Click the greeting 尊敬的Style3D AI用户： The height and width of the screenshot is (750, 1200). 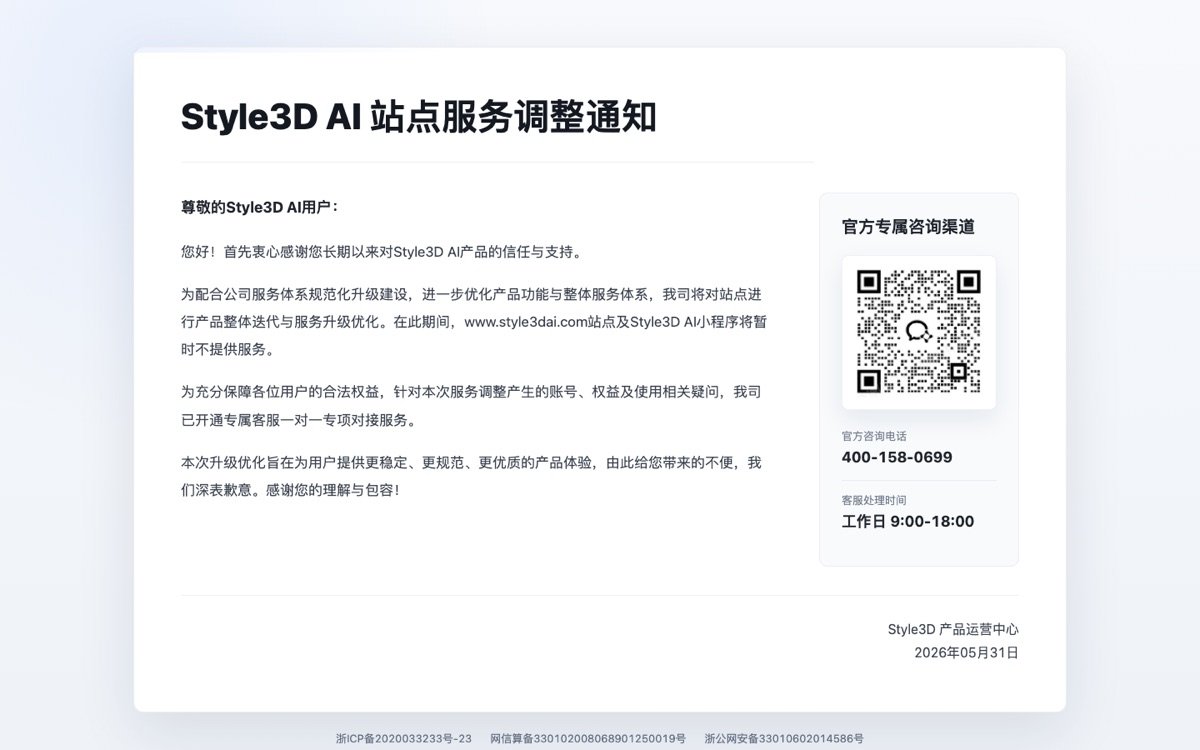coord(260,207)
